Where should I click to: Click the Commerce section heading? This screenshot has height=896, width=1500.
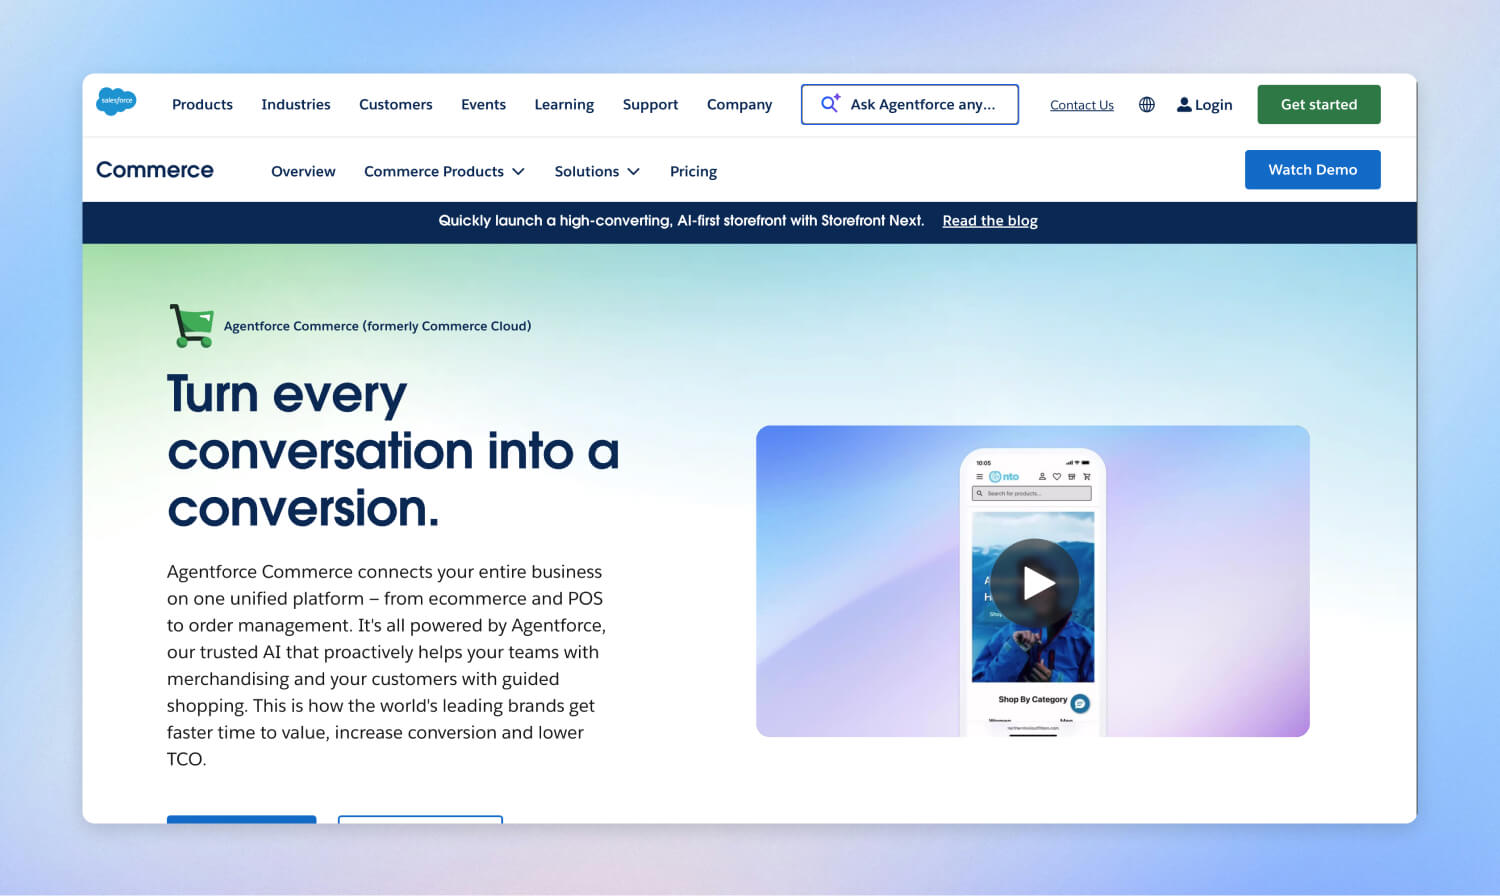click(x=155, y=170)
